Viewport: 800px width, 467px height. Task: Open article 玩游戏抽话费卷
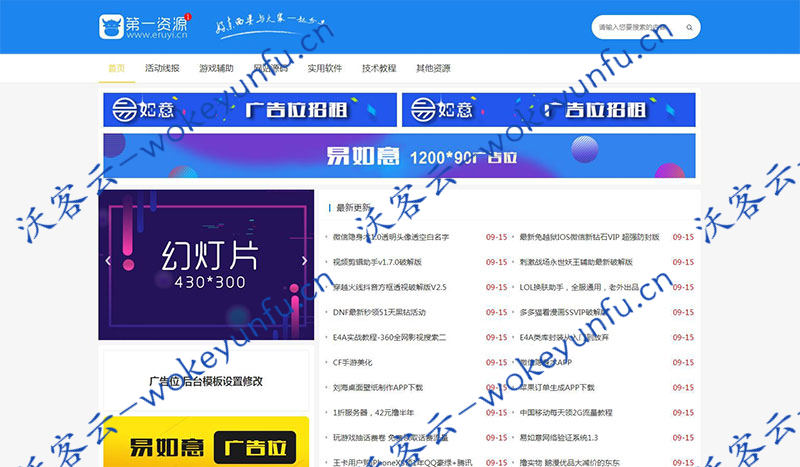390,437
